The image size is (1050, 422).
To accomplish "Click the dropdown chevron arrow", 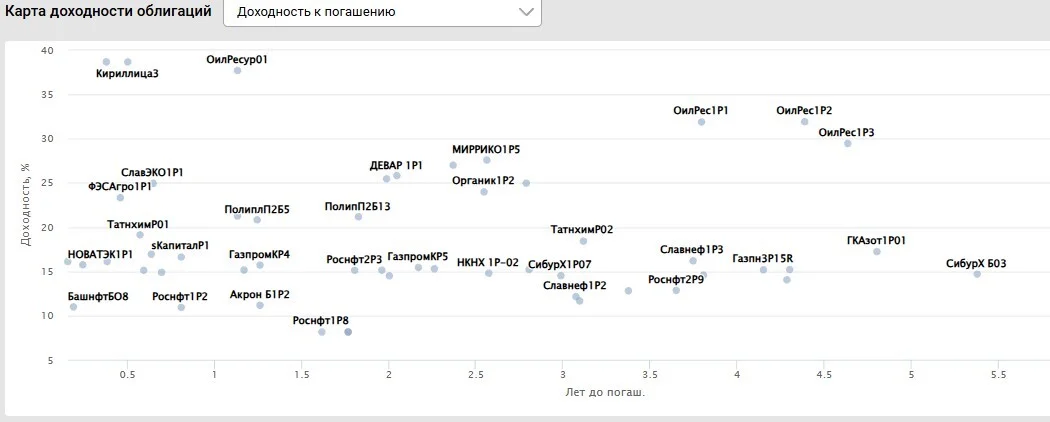I will click(526, 13).
